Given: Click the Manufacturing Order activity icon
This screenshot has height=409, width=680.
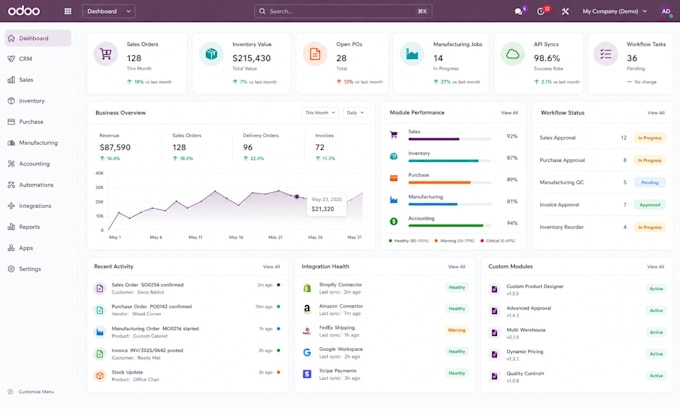Looking at the screenshot, I should 100,332.
